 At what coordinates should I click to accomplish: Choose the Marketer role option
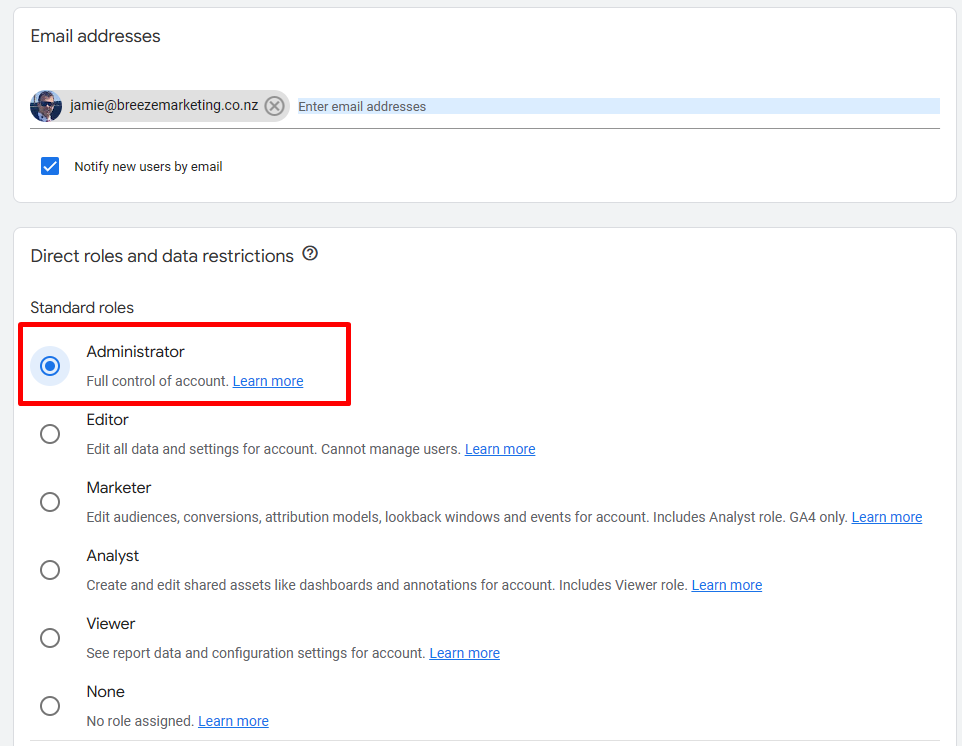(x=50, y=502)
